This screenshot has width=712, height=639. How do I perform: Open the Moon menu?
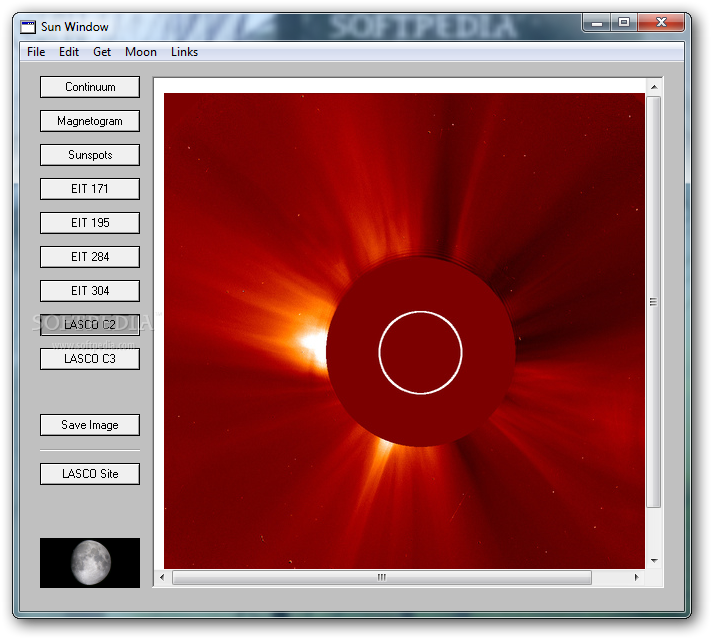click(141, 52)
